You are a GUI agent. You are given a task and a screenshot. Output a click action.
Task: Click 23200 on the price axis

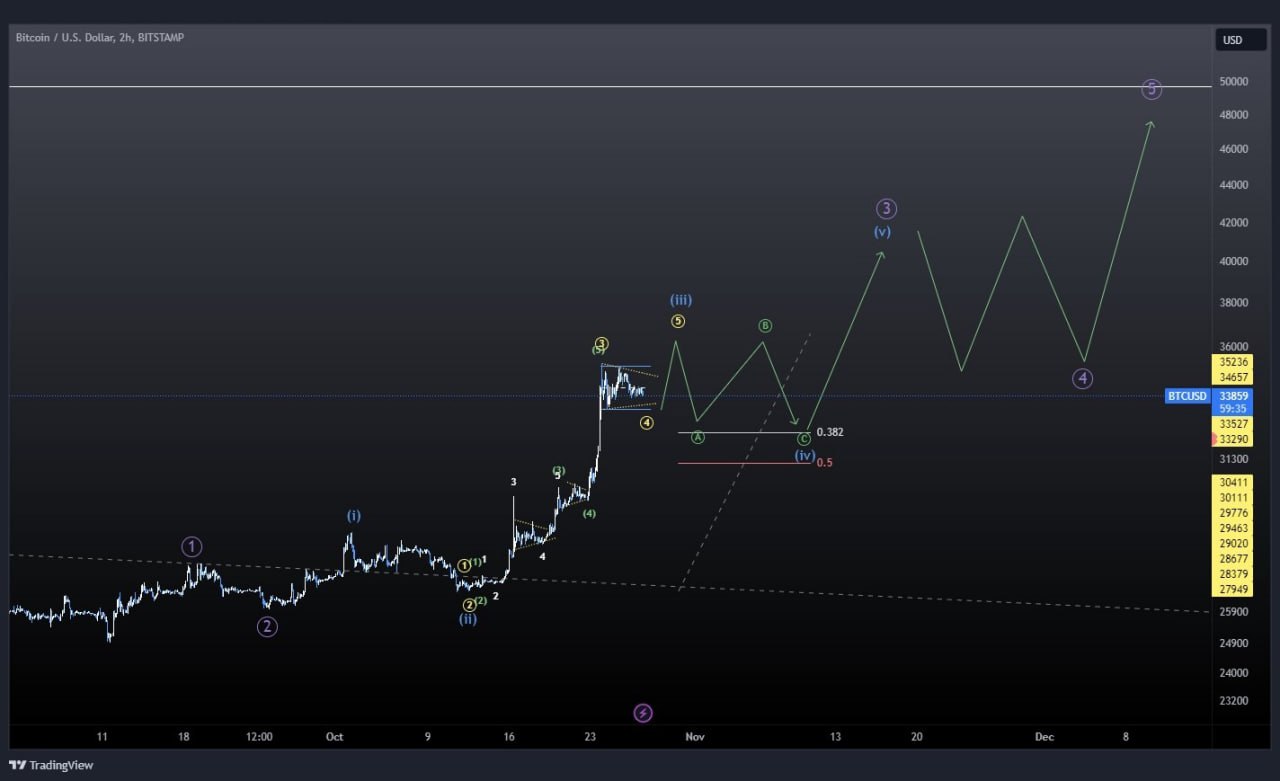(1233, 700)
